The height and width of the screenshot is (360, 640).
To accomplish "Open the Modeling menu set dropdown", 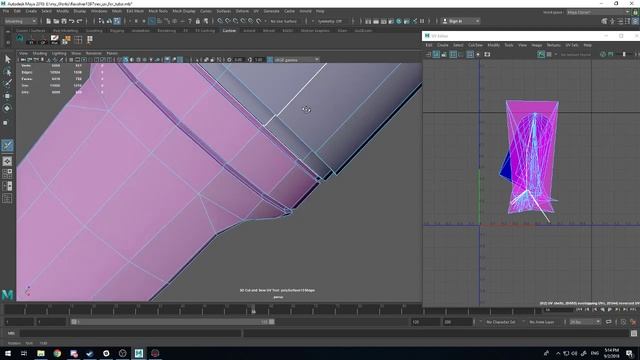I will click(20, 21).
